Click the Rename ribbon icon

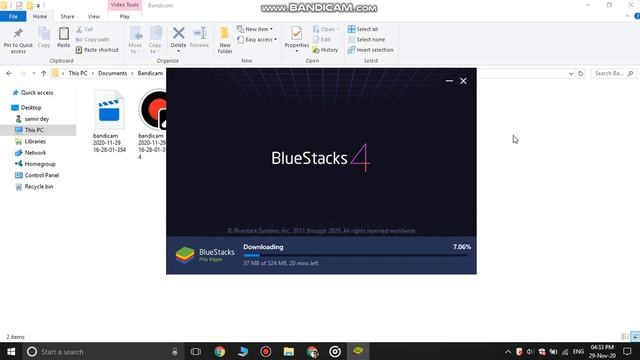[x=199, y=38]
